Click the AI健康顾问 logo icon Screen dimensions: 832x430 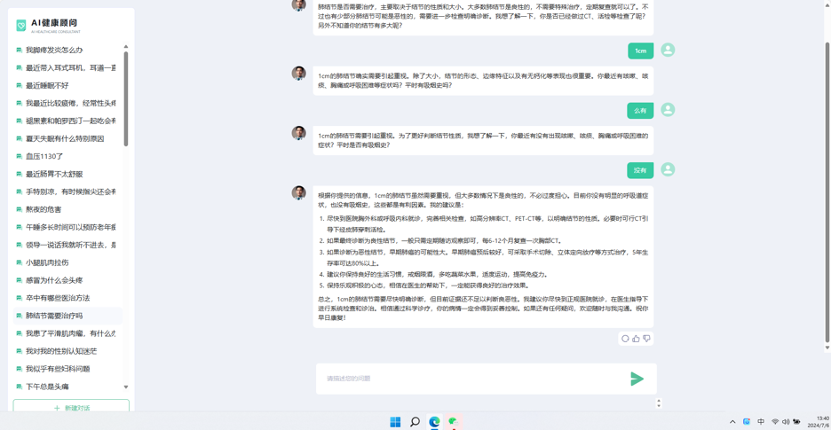coord(21,24)
